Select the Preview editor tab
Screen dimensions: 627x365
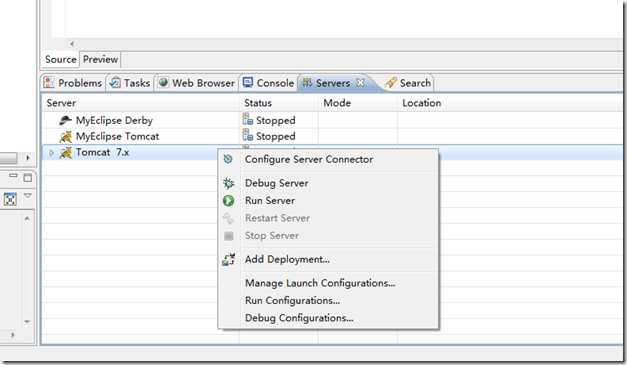(100, 60)
